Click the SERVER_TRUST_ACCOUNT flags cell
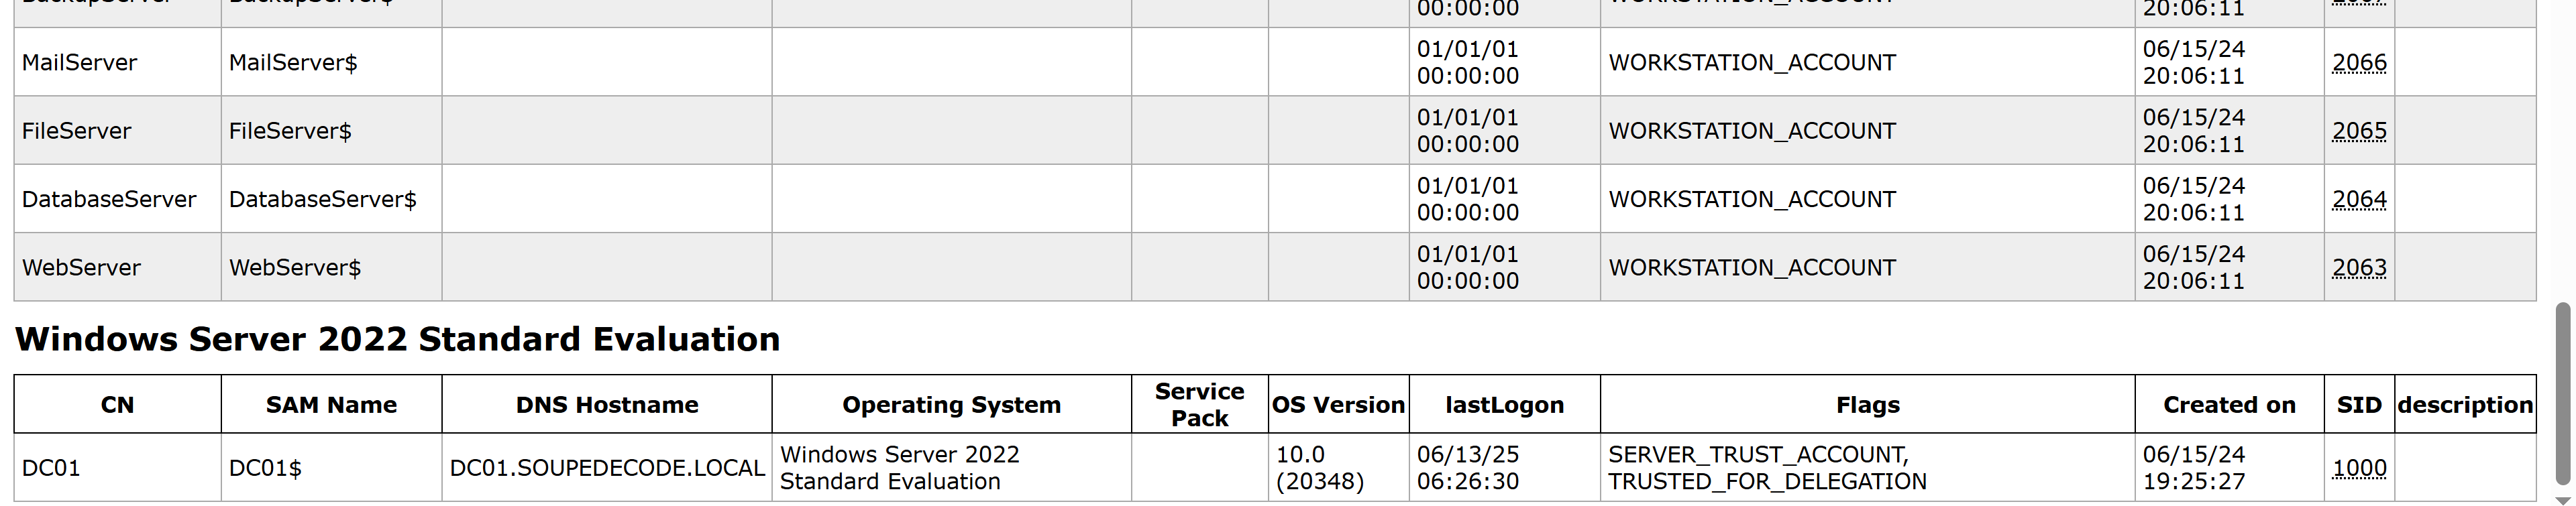The height and width of the screenshot is (506, 2576). click(x=1868, y=468)
